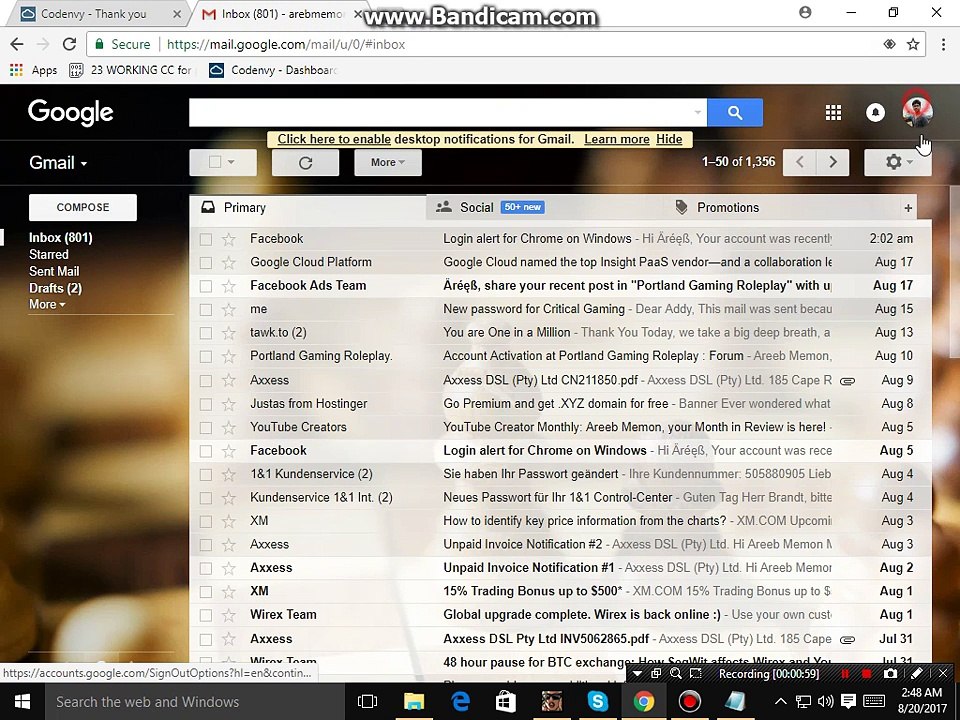
Task: Open Skype from the taskbar
Action: [597, 701]
